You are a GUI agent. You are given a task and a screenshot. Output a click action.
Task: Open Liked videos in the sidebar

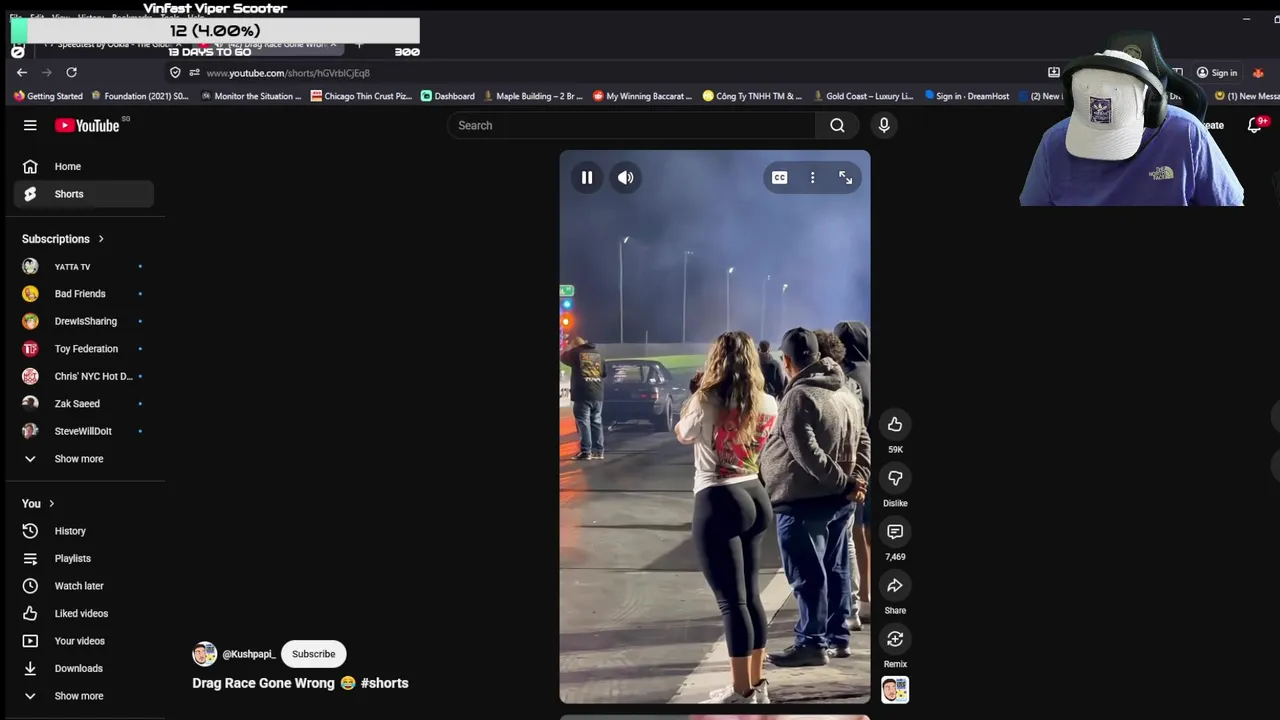click(x=84, y=614)
